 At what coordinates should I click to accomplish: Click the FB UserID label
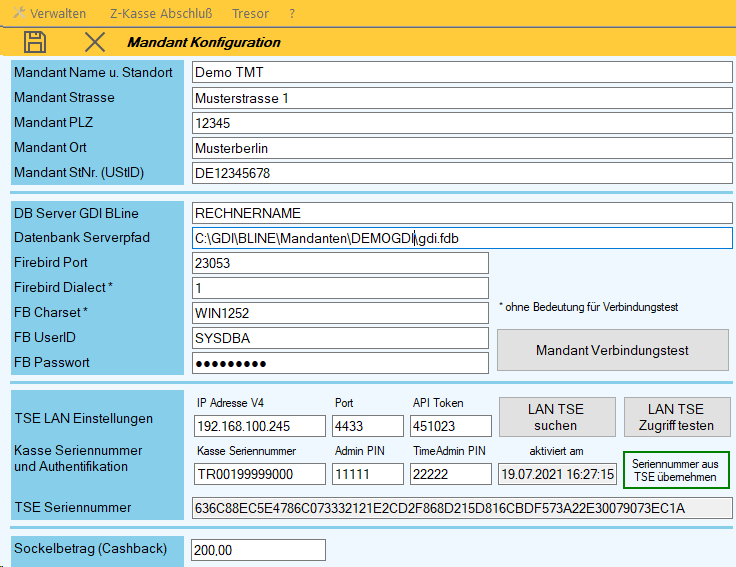[x=45, y=337]
